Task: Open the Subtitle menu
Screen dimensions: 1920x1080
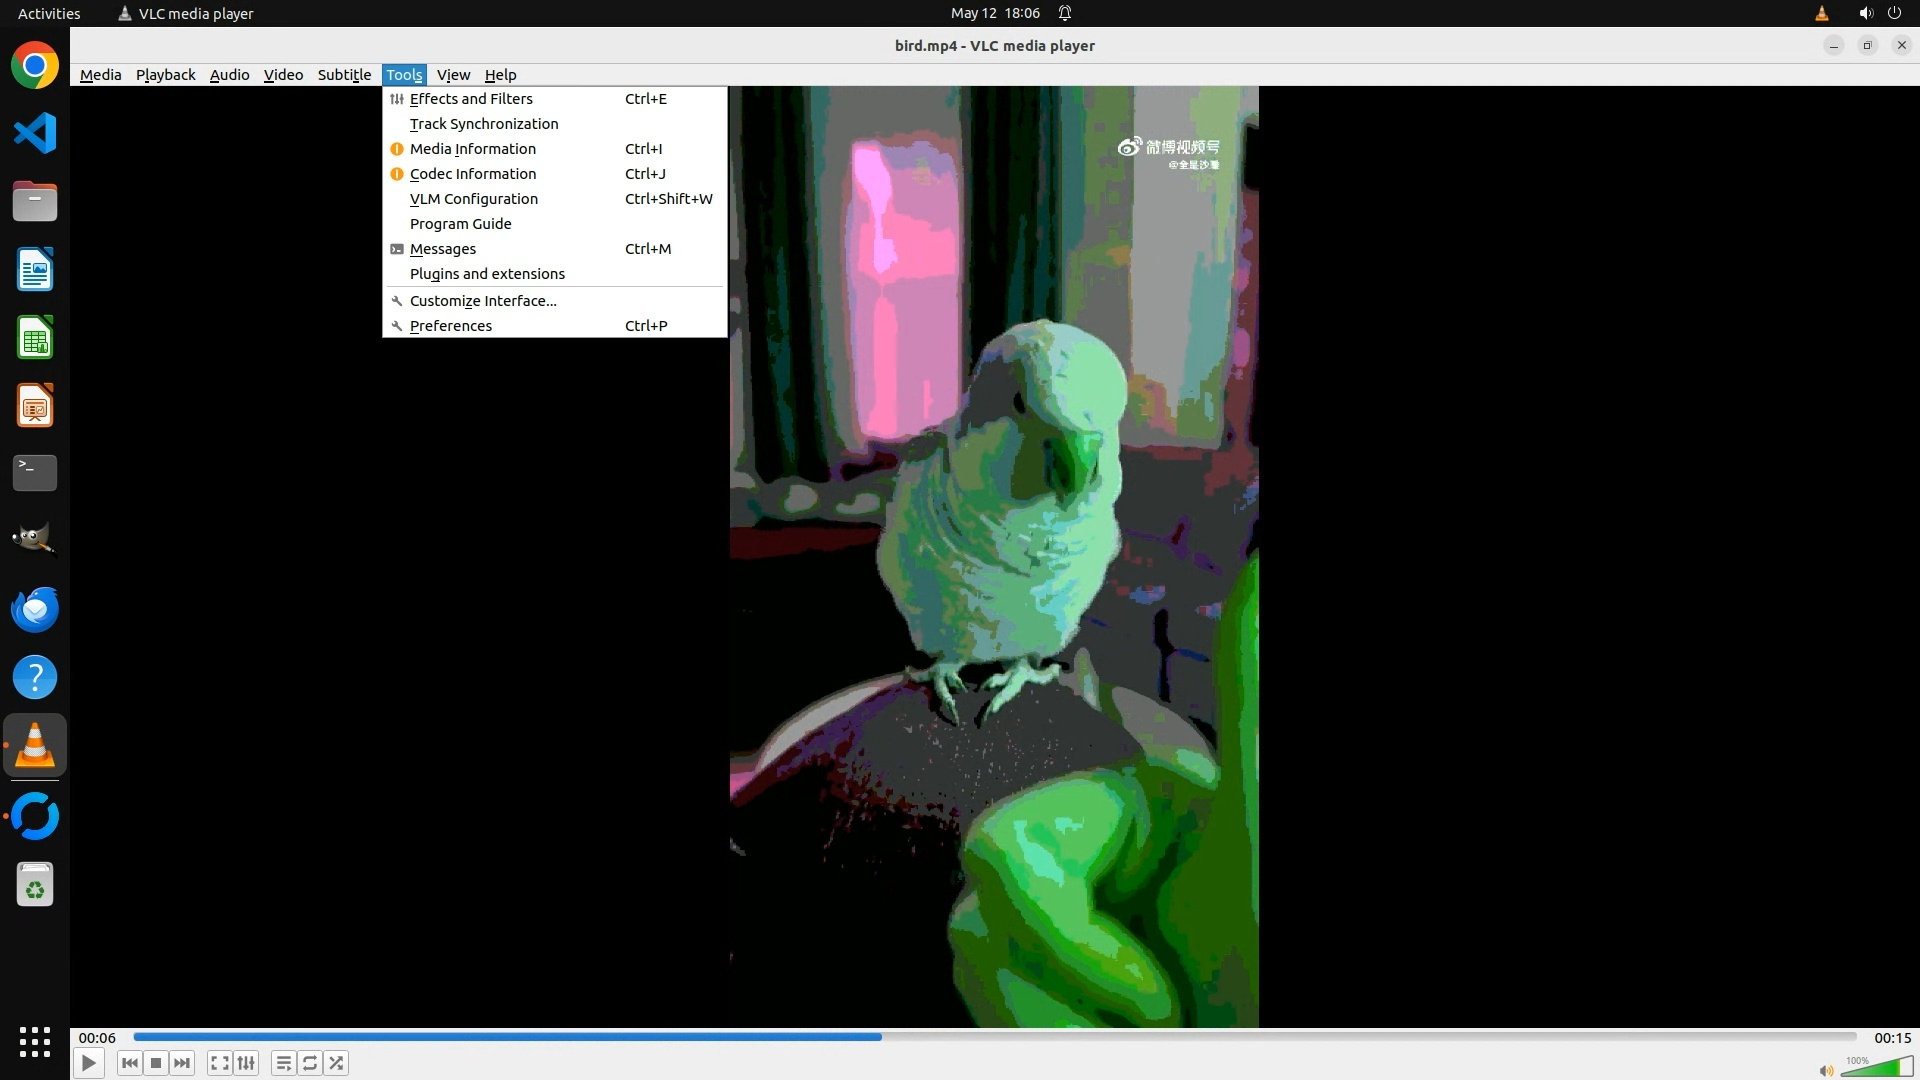Action: coord(344,75)
